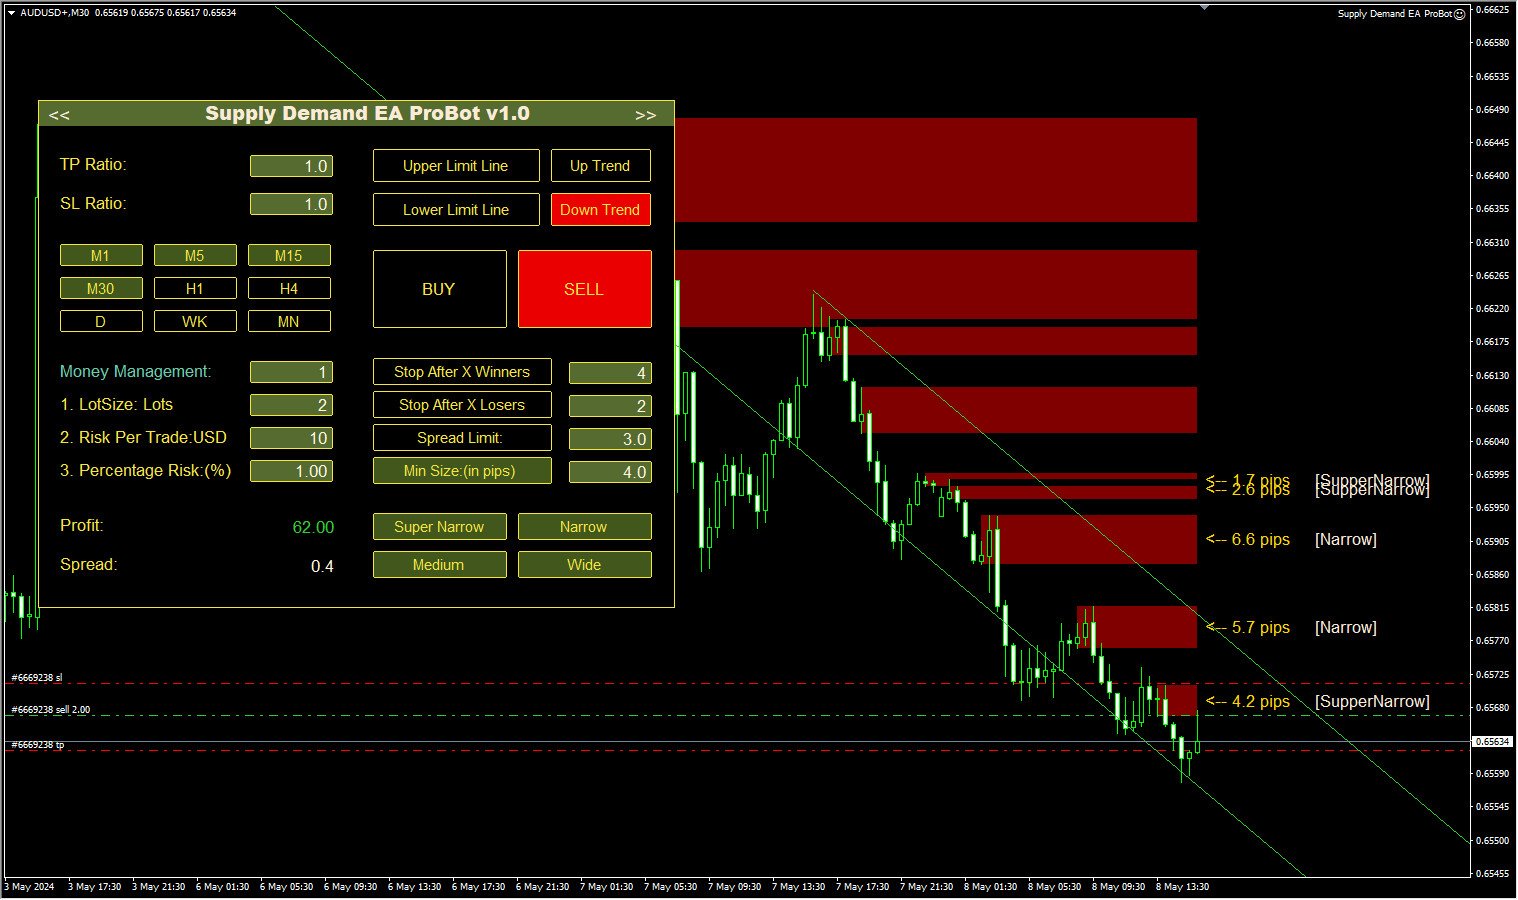
Task: Click the 7 May 13:30 time axis label
Action: [x=798, y=887]
